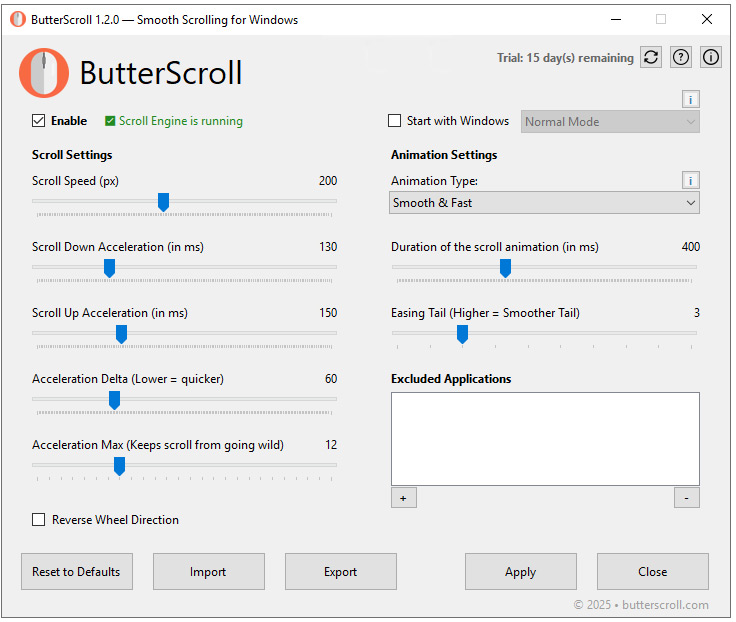The width and height of the screenshot is (736, 622).
Task: Open help via question mark icon
Action: click(681, 57)
